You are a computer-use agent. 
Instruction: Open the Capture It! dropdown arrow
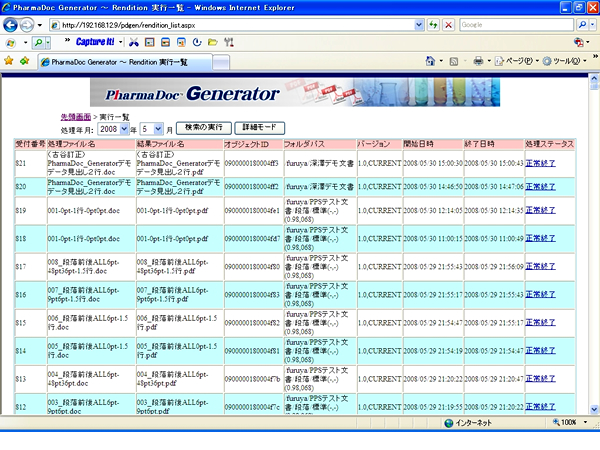[121, 42]
